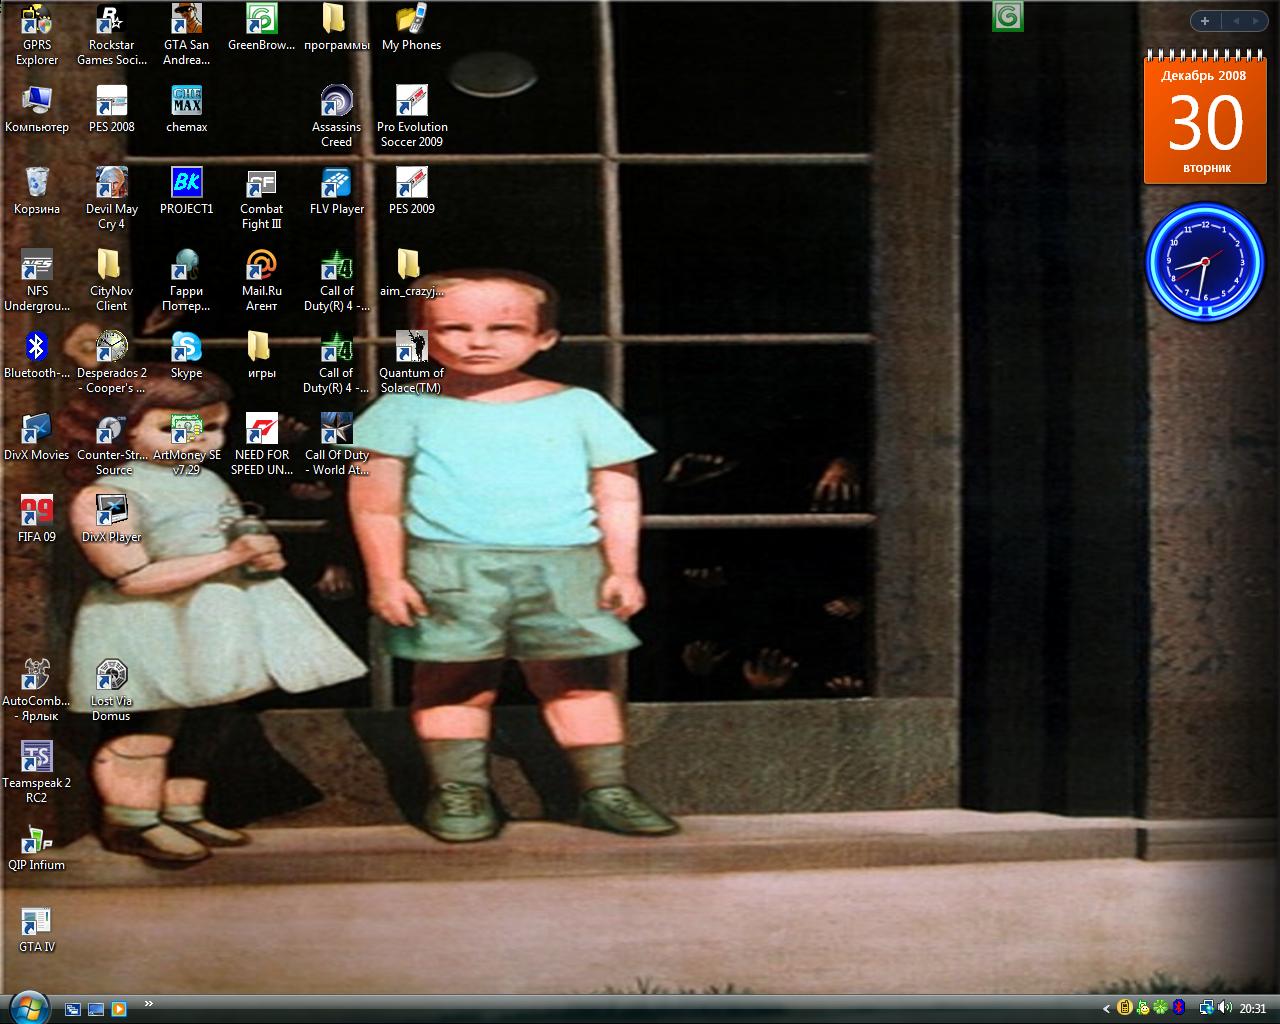Launch the PES 2008 shortcut
The image size is (1280, 1024).
112,109
